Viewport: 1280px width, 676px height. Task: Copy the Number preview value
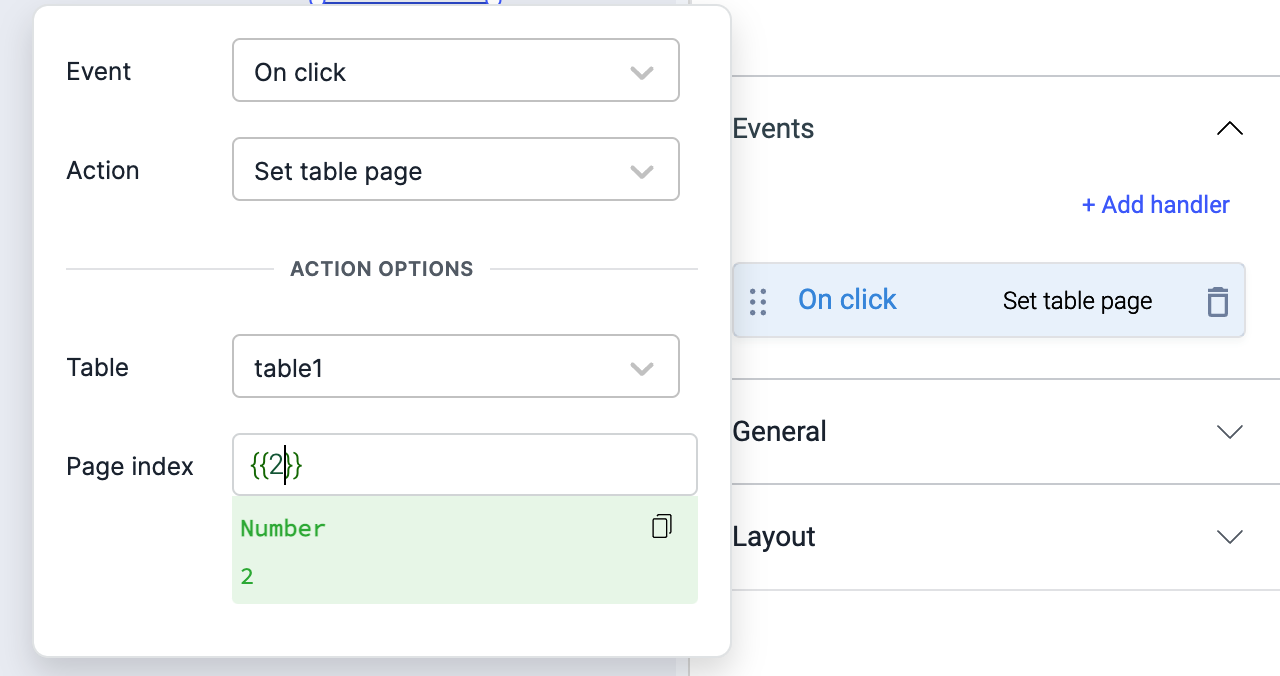point(661,527)
